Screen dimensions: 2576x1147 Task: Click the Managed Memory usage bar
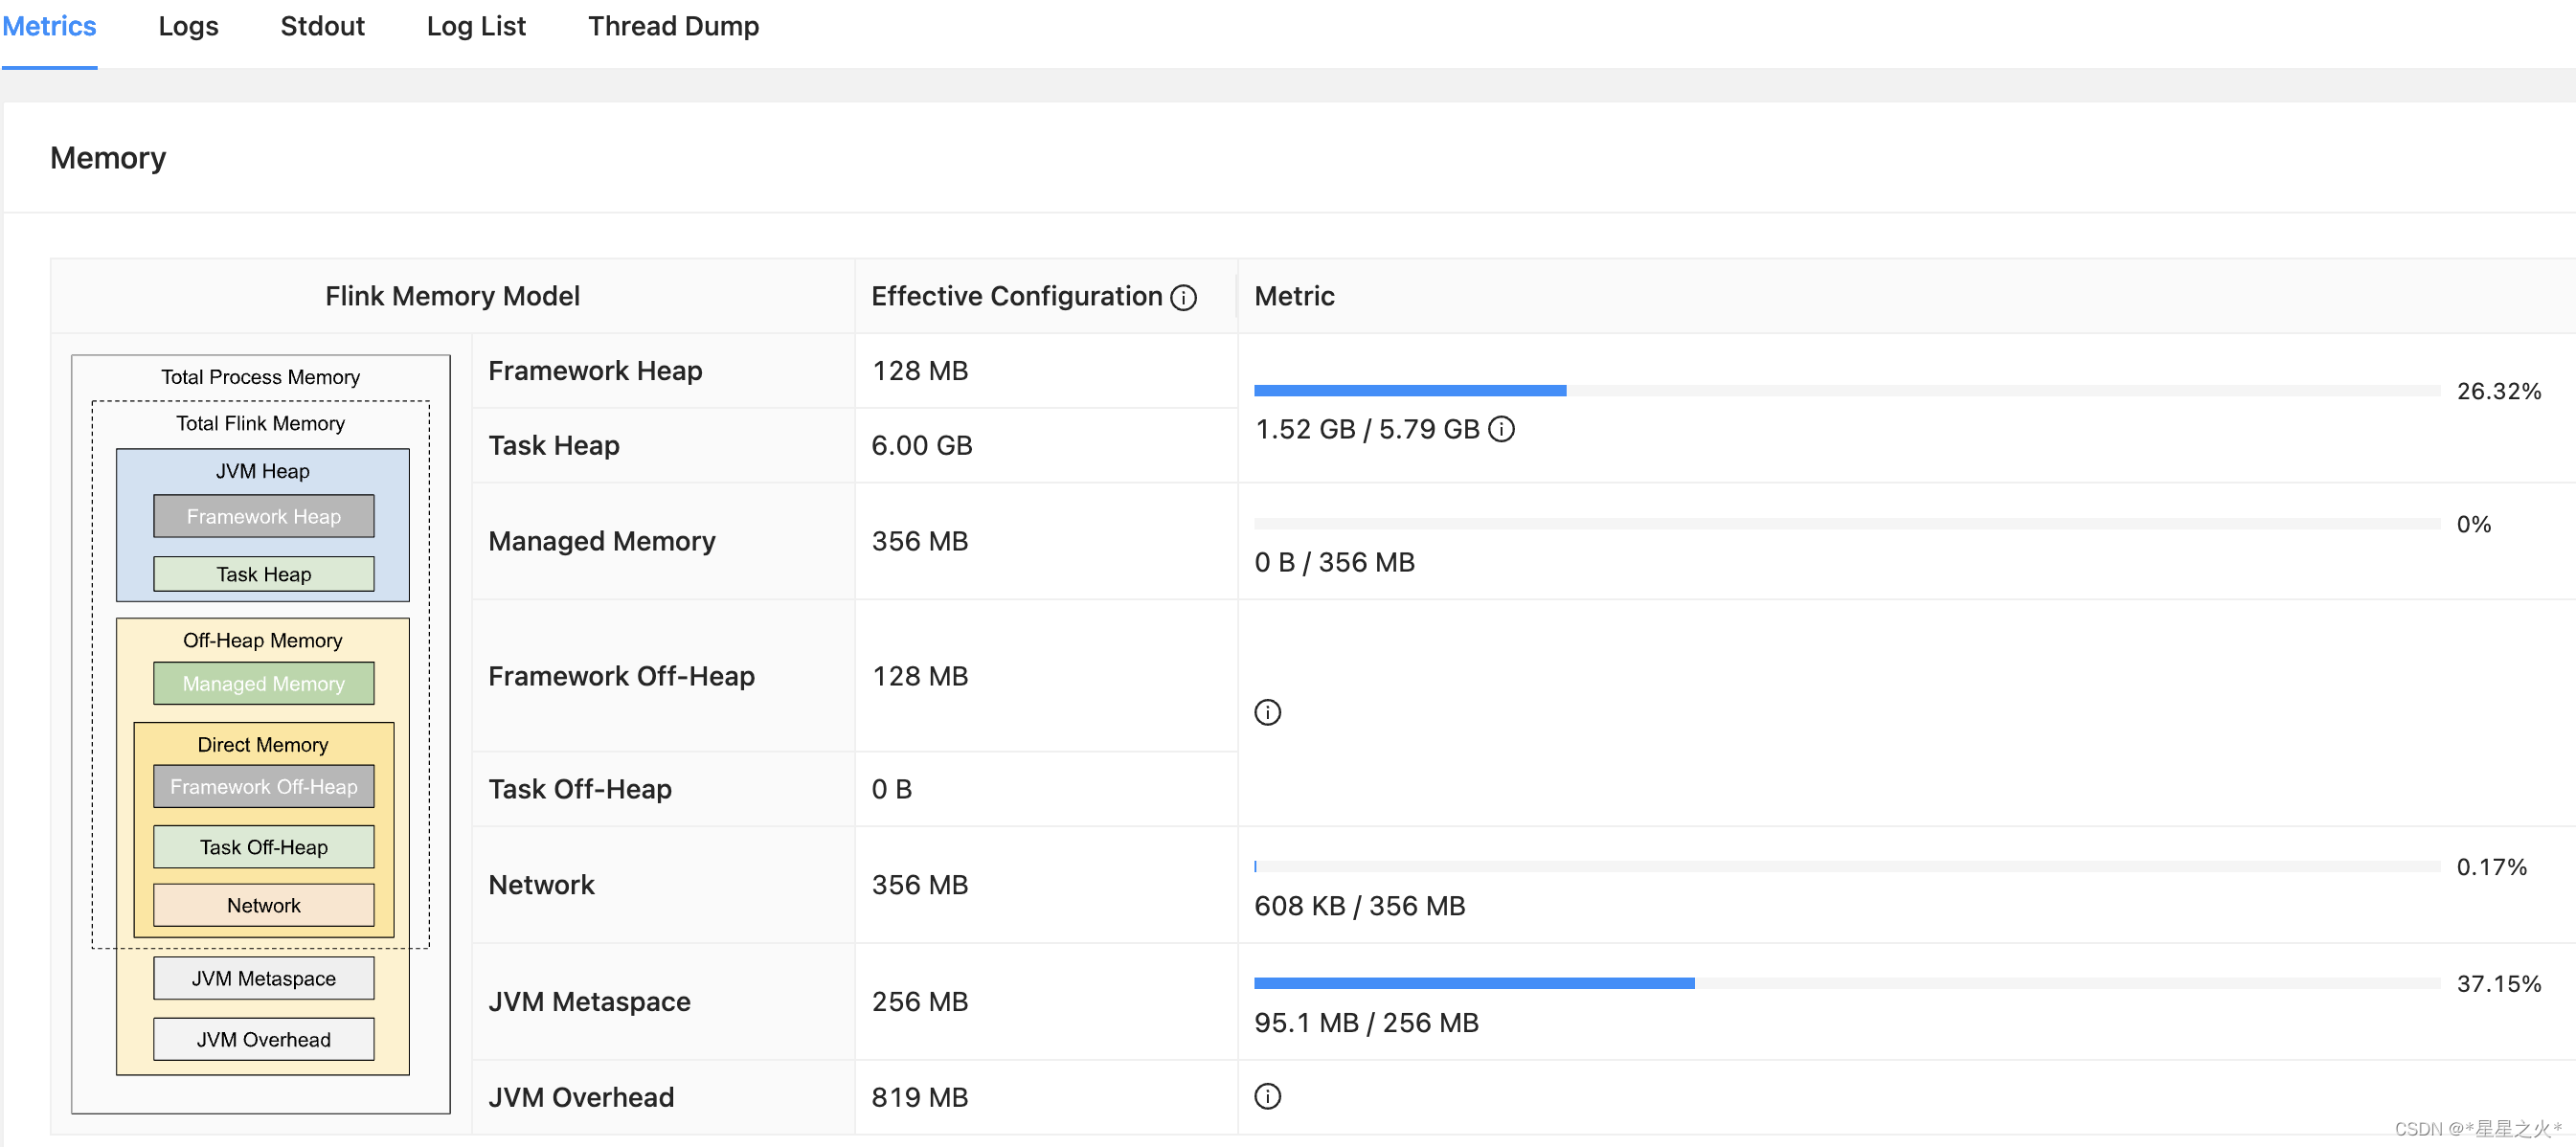pyautogui.click(x=1845, y=524)
